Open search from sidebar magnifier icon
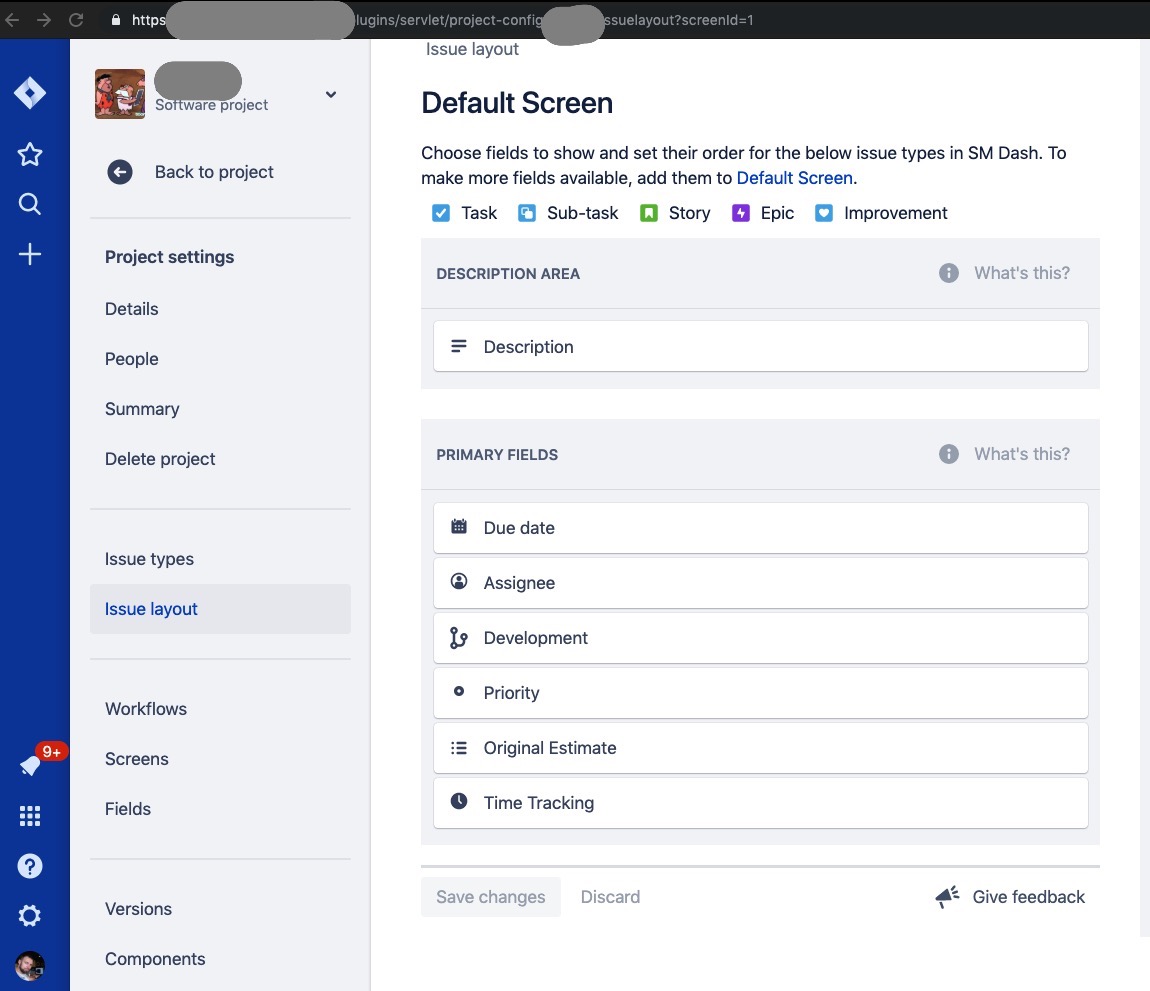Image resolution: width=1150 pixels, height=991 pixels. (x=29, y=204)
